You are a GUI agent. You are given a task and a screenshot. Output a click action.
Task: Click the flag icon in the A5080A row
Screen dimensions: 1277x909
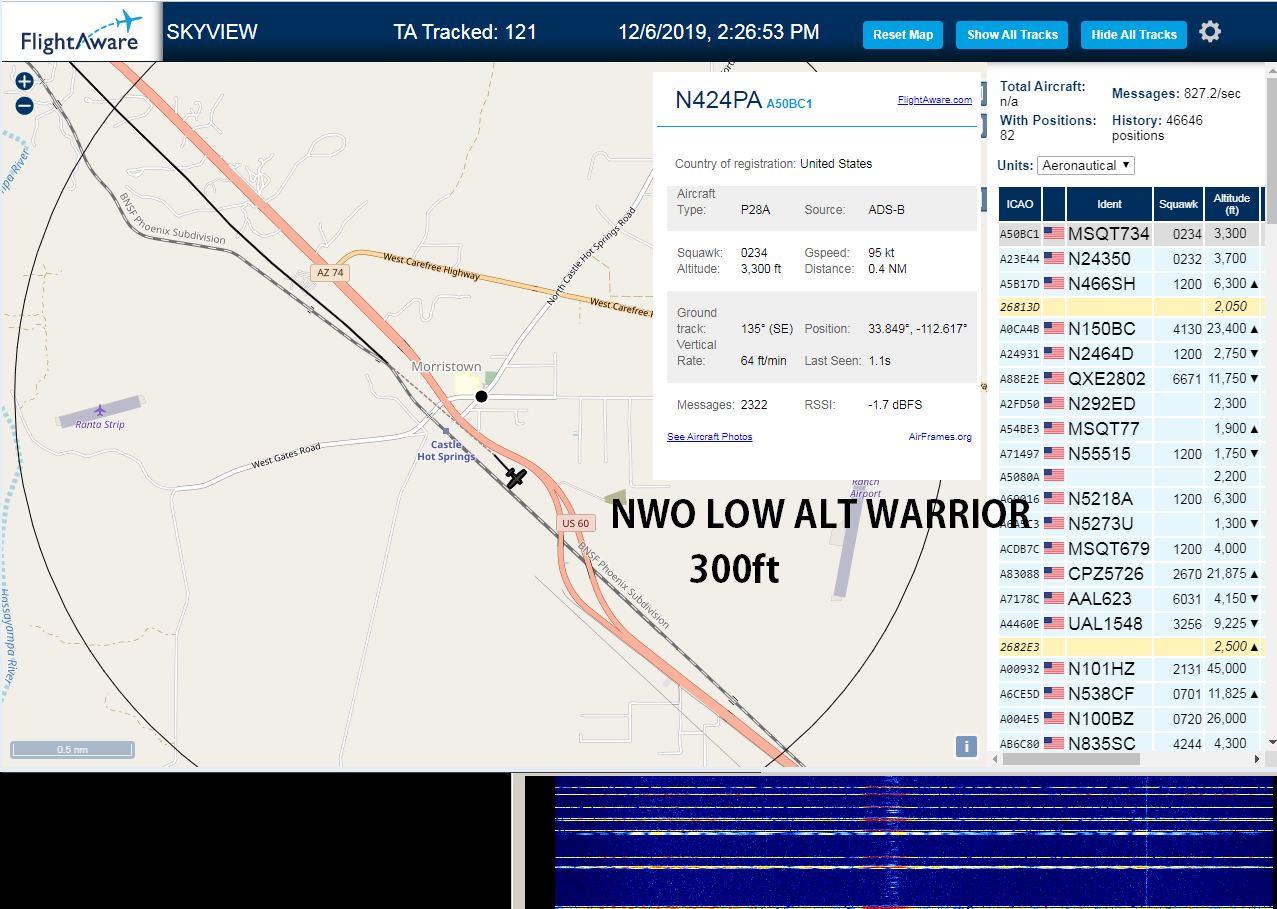1054,476
